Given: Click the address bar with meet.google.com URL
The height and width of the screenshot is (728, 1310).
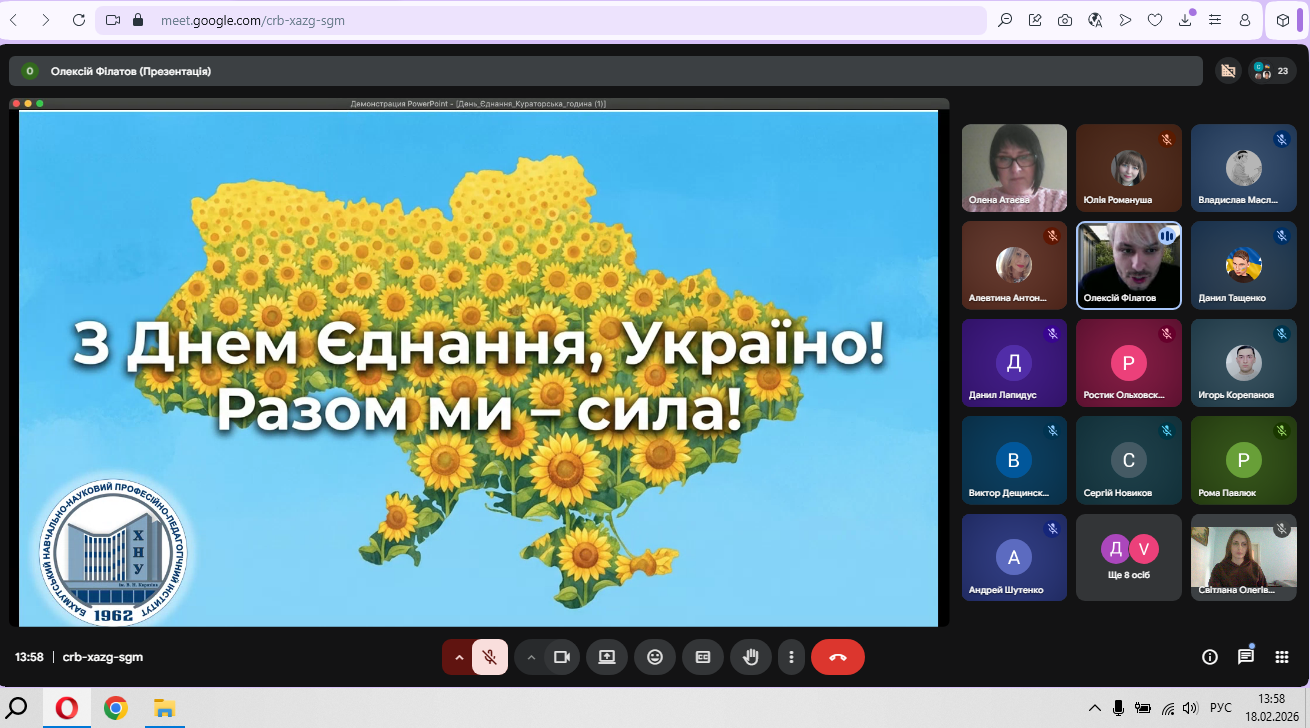Looking at the screenshot, I should (x=540, y=20).
